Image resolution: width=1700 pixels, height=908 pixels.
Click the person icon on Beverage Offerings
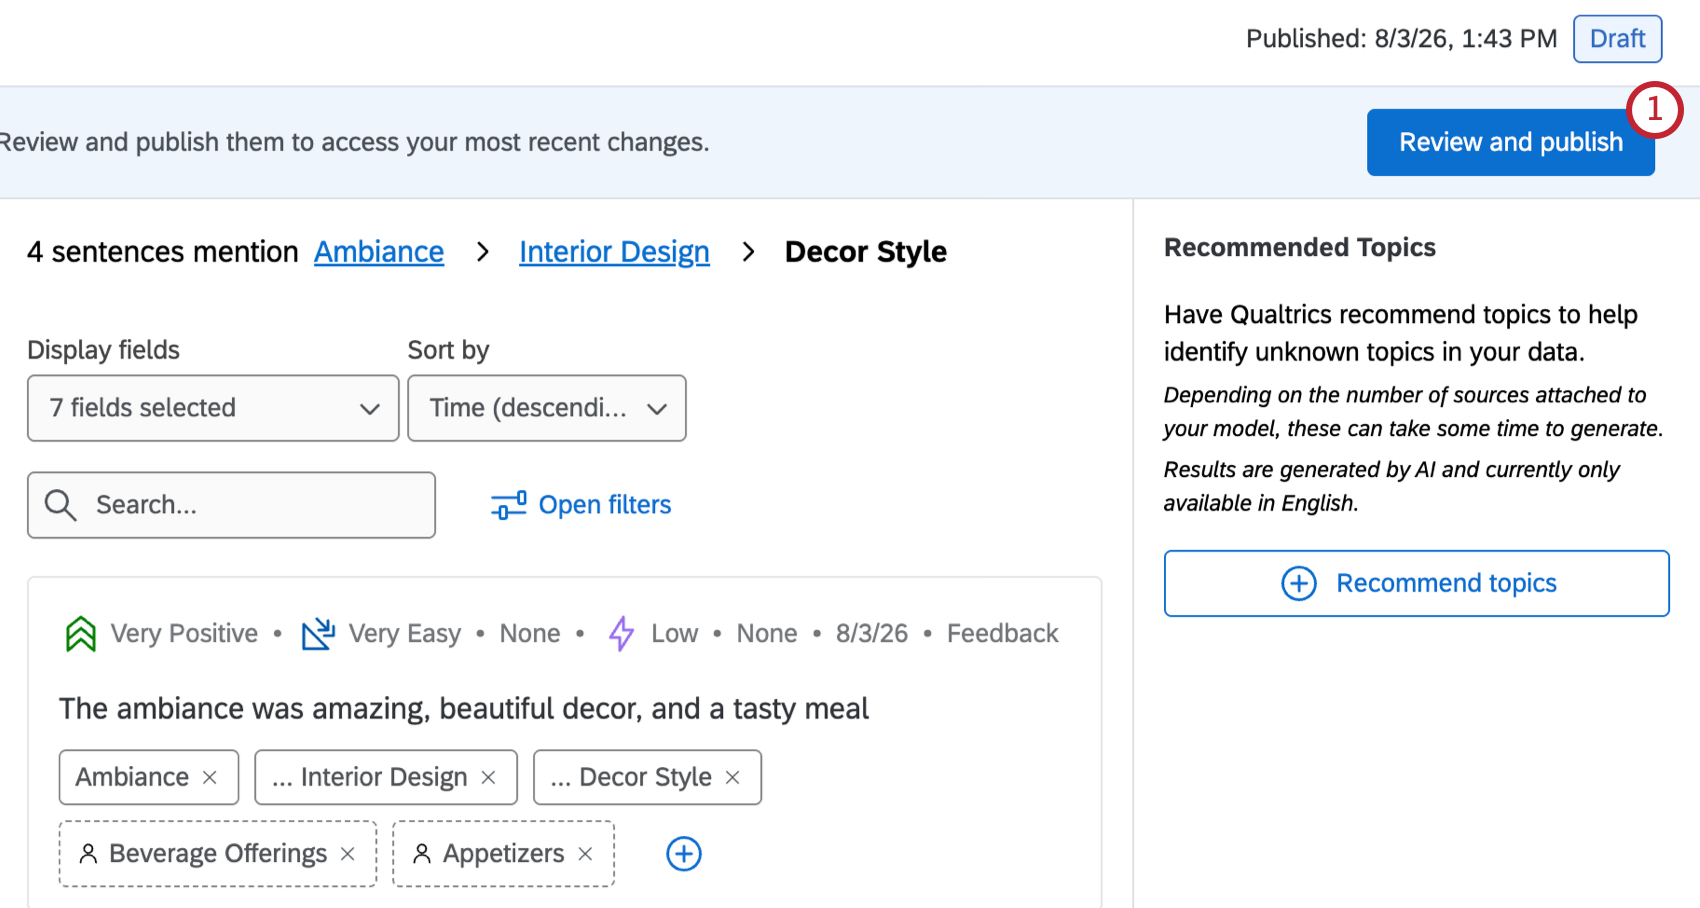[x=88, y=853]
